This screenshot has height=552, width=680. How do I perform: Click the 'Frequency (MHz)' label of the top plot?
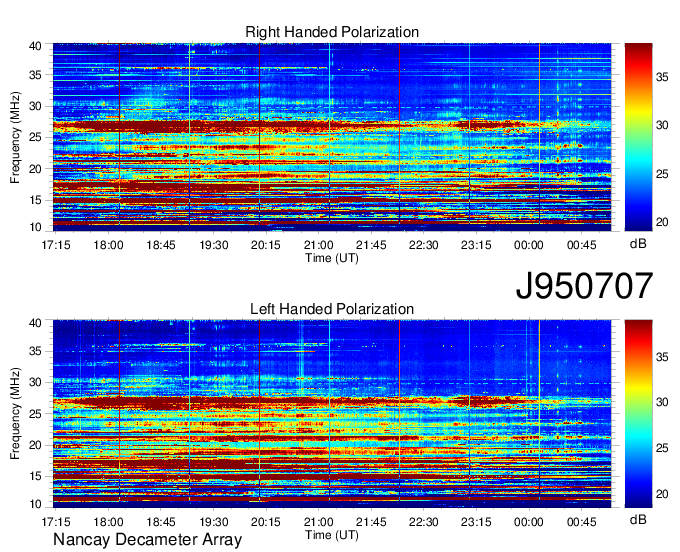tap(15, 137)
